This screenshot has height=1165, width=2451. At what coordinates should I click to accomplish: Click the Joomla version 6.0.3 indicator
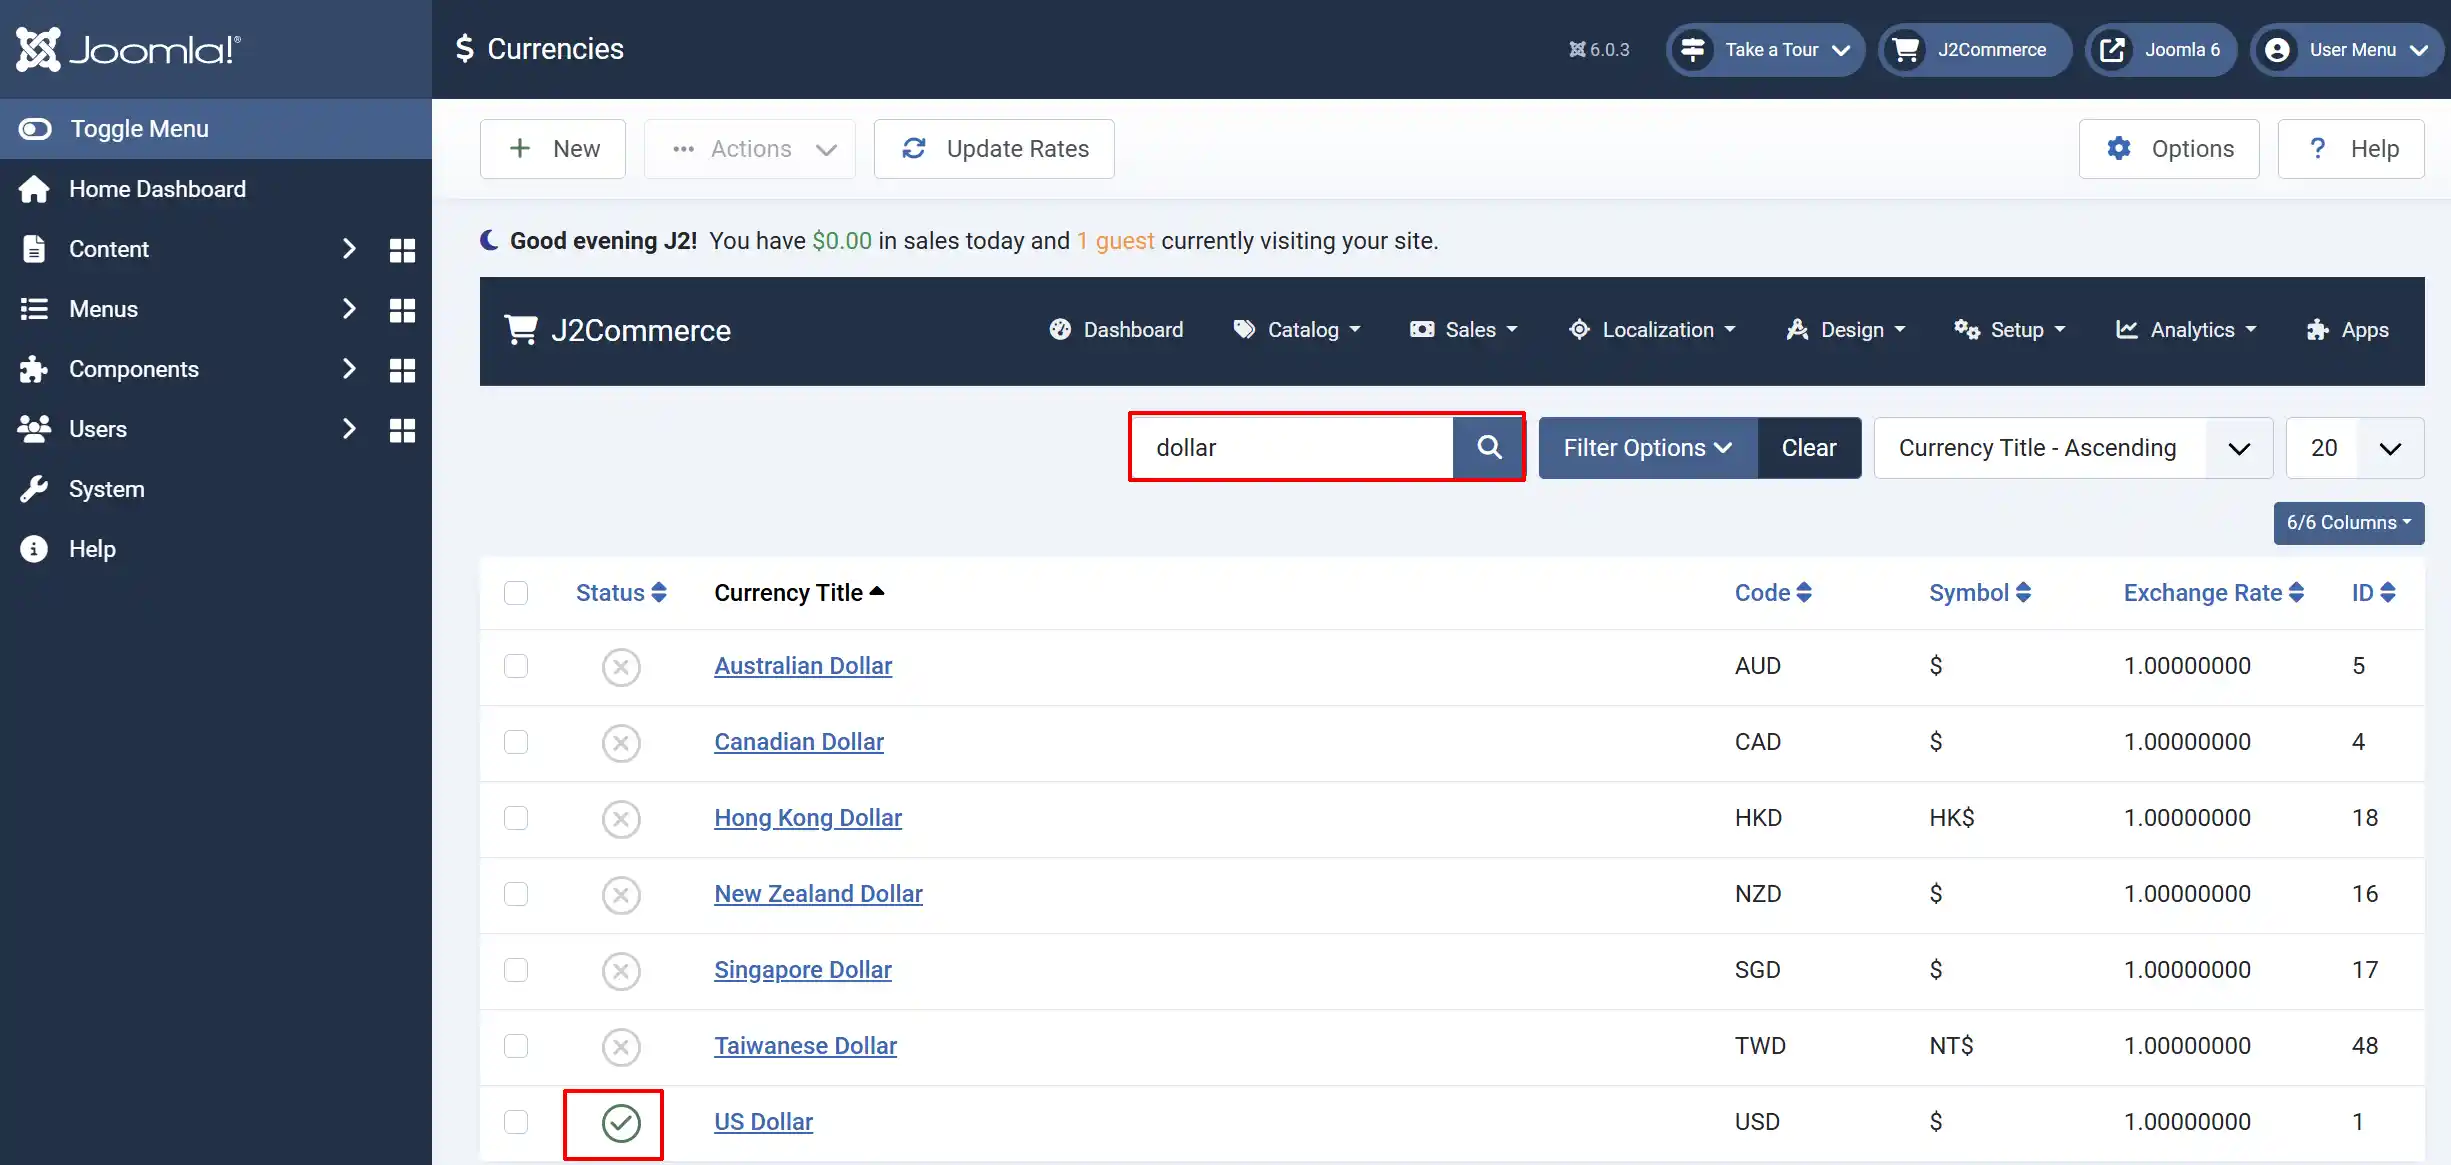tap(1599, 50)
